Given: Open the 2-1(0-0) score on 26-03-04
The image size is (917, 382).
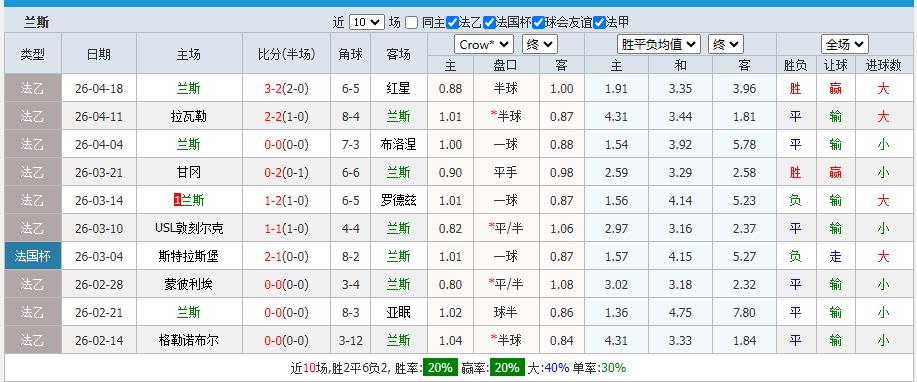Looking at the screenshot, I should tap(286, 257).
